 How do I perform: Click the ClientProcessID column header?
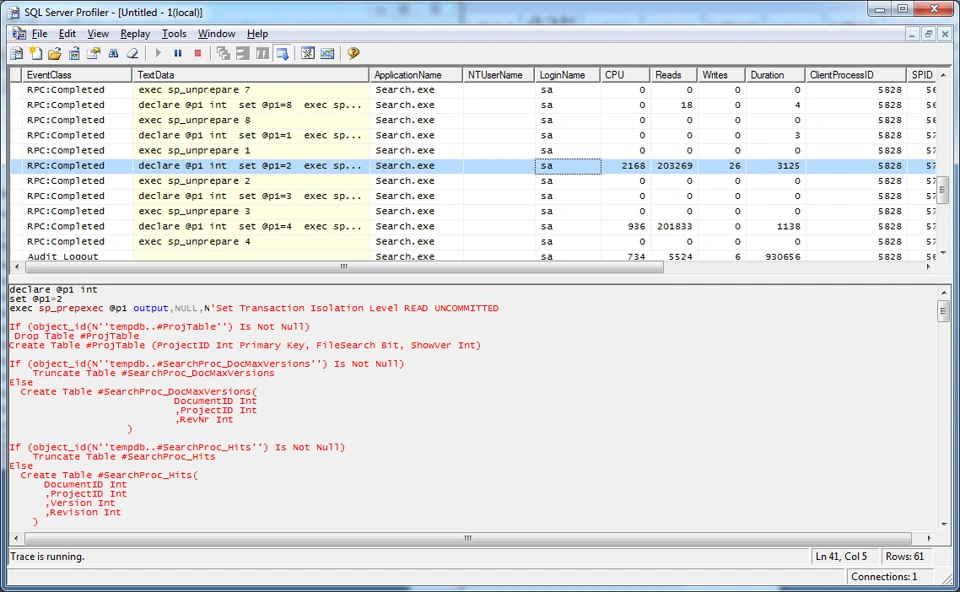click(x=855, y=75)
